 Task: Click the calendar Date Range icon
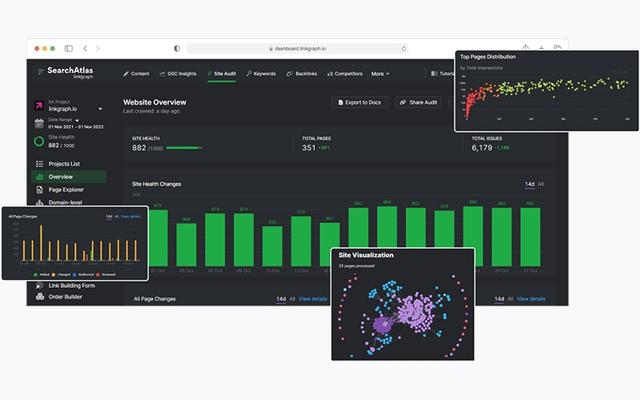(x=39, y=124)
